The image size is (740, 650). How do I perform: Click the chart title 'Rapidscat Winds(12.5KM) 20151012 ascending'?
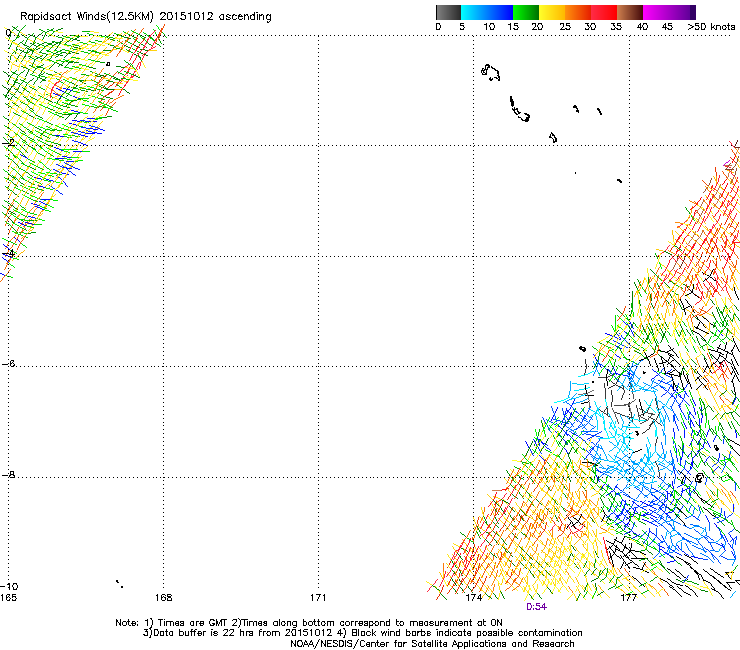(146, 17)
